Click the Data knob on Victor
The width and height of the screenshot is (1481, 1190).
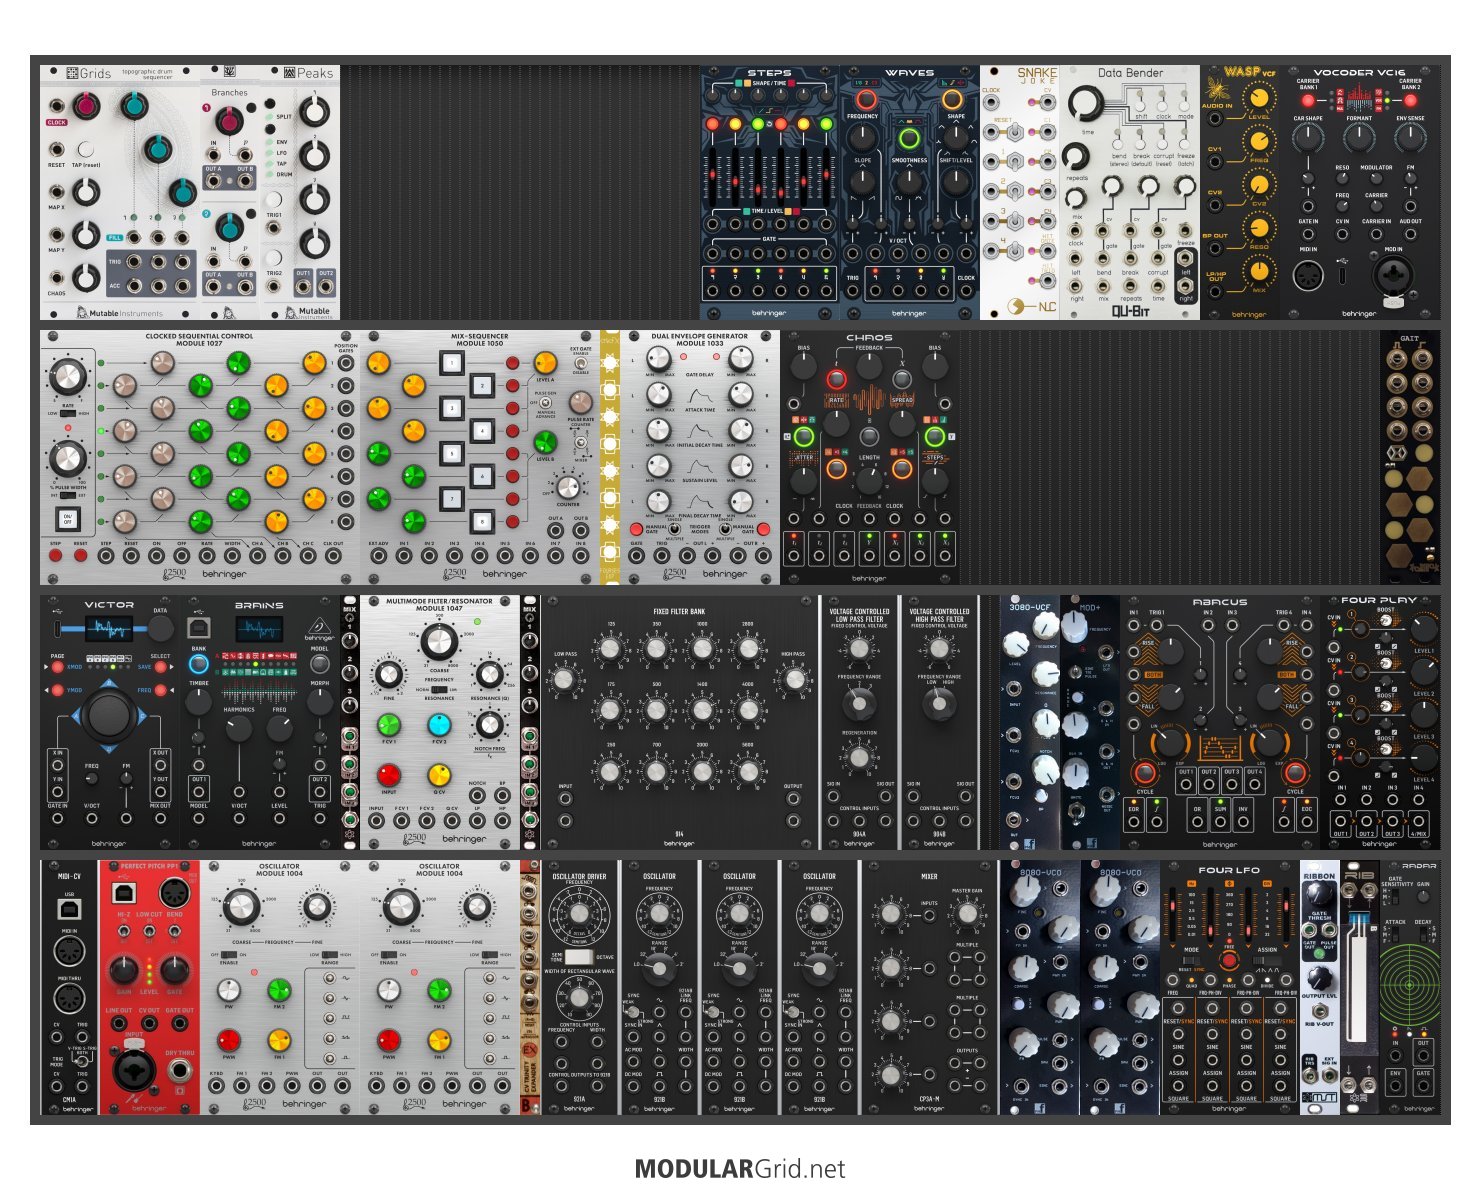click(x=160, y=628)
